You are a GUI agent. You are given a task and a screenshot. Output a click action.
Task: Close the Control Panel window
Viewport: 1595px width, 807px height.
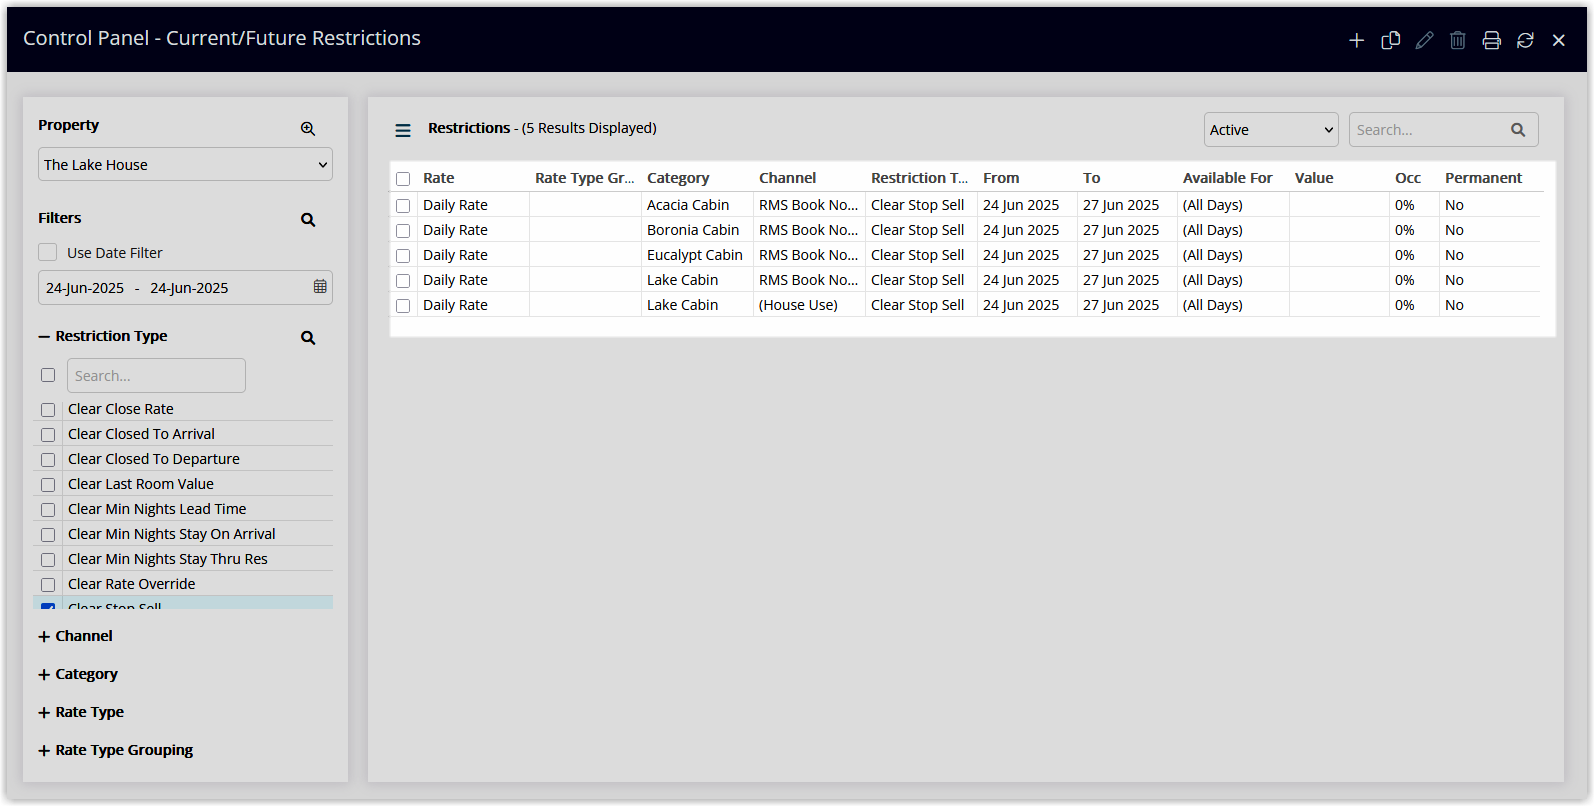(x=1559, y=40)
